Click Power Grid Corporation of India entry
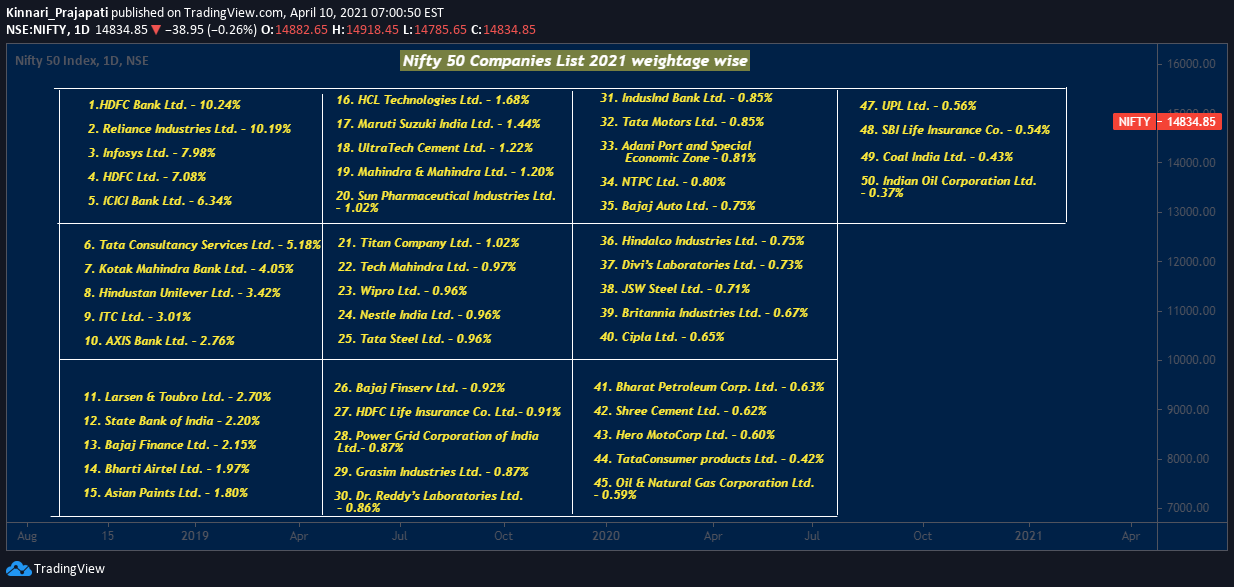Image resolution: width=1234 pixels, height=587 pixels. click(x=436, y=442)
